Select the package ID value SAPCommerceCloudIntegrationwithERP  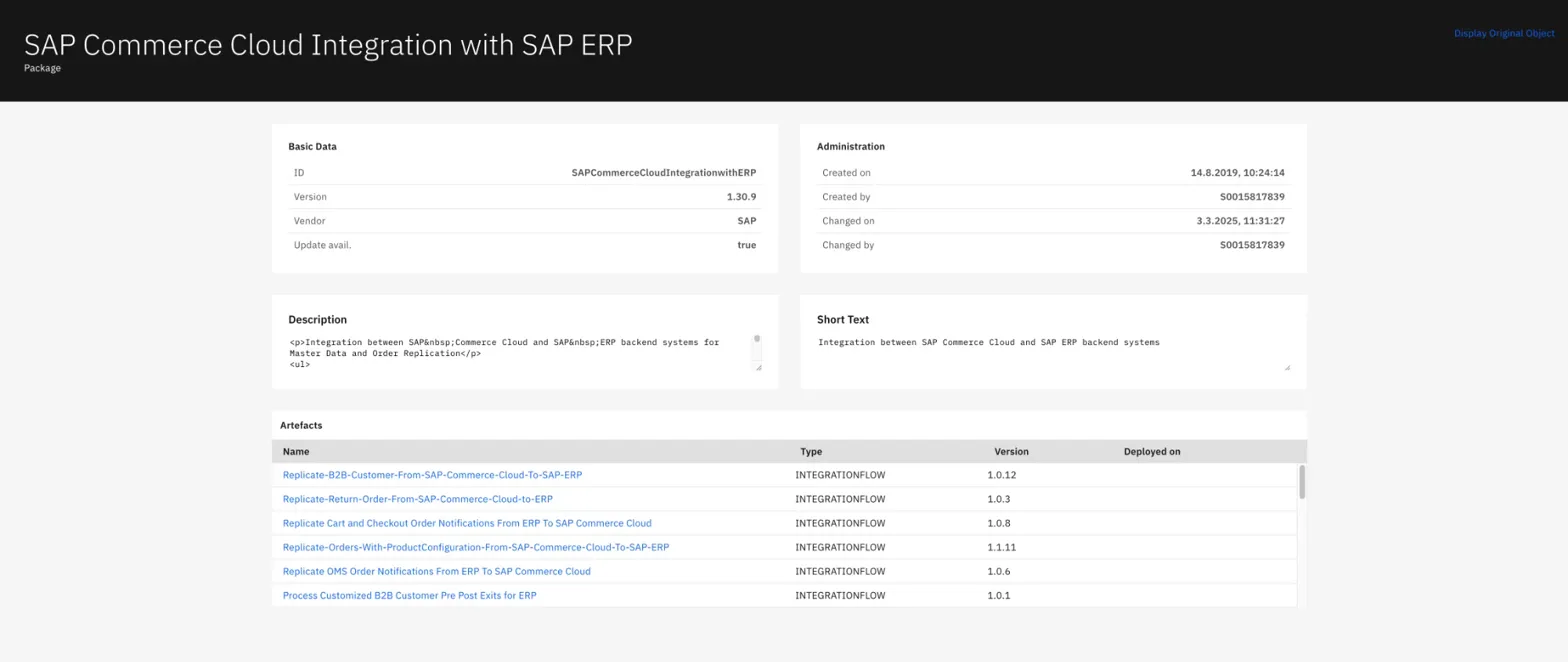(663, 173)
